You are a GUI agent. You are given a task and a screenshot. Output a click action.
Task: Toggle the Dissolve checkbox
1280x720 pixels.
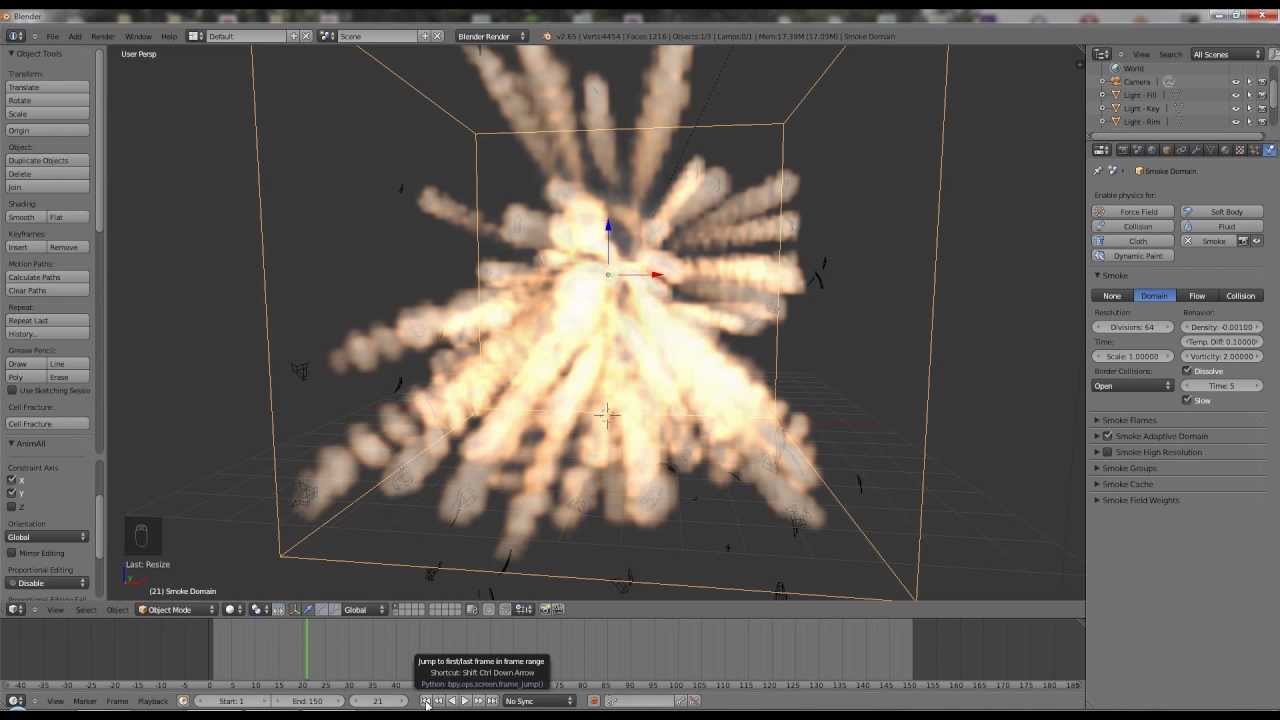pos(1187,371)
